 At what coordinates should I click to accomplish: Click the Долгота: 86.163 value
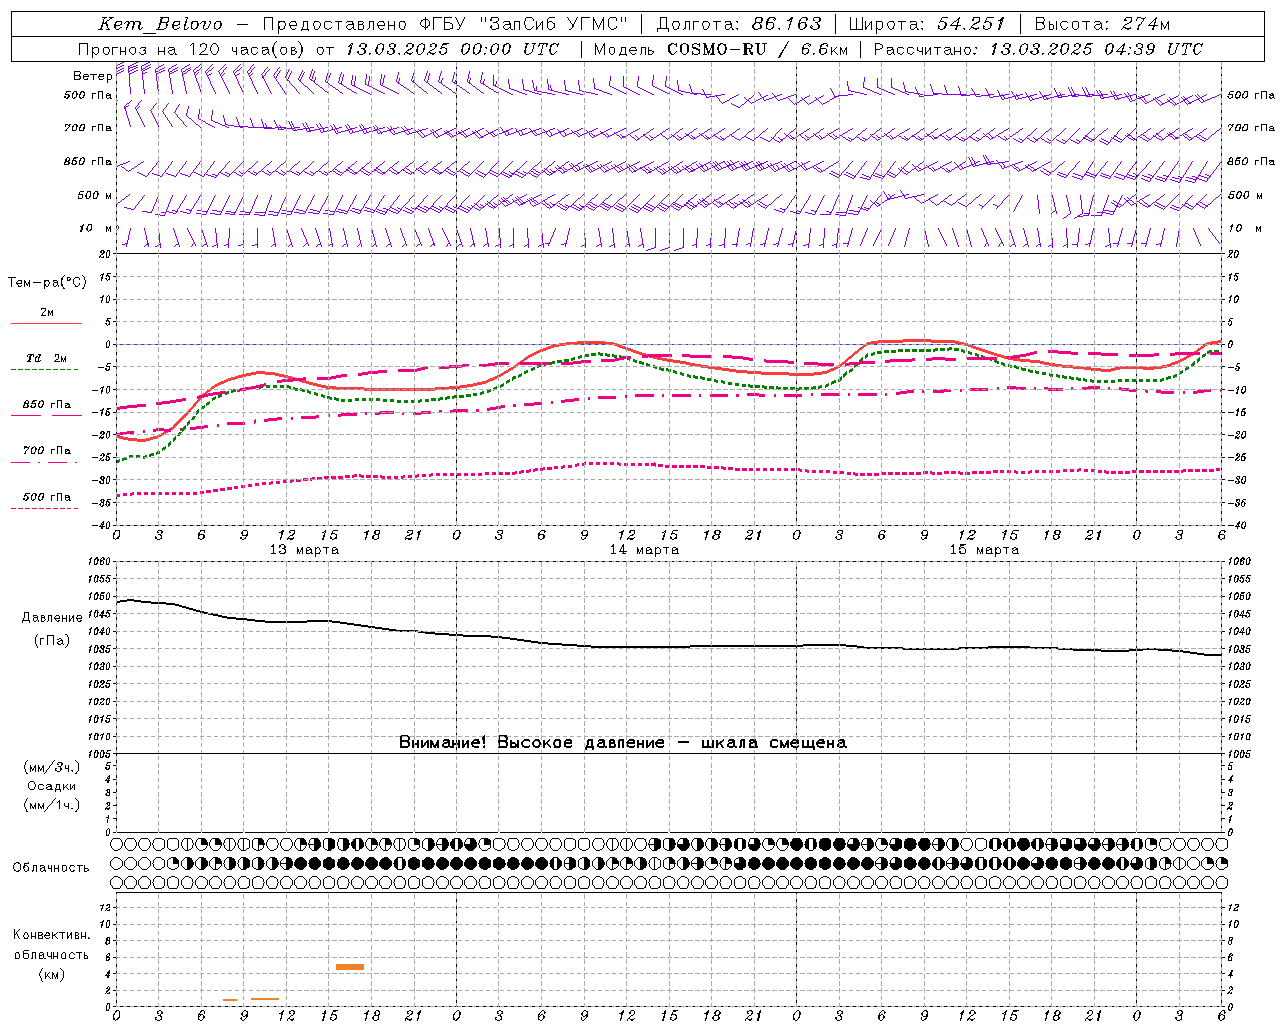(739, 24)
